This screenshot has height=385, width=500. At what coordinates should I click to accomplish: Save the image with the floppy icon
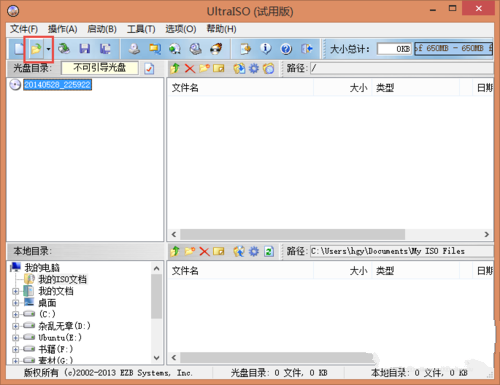[x=84, y=49]
